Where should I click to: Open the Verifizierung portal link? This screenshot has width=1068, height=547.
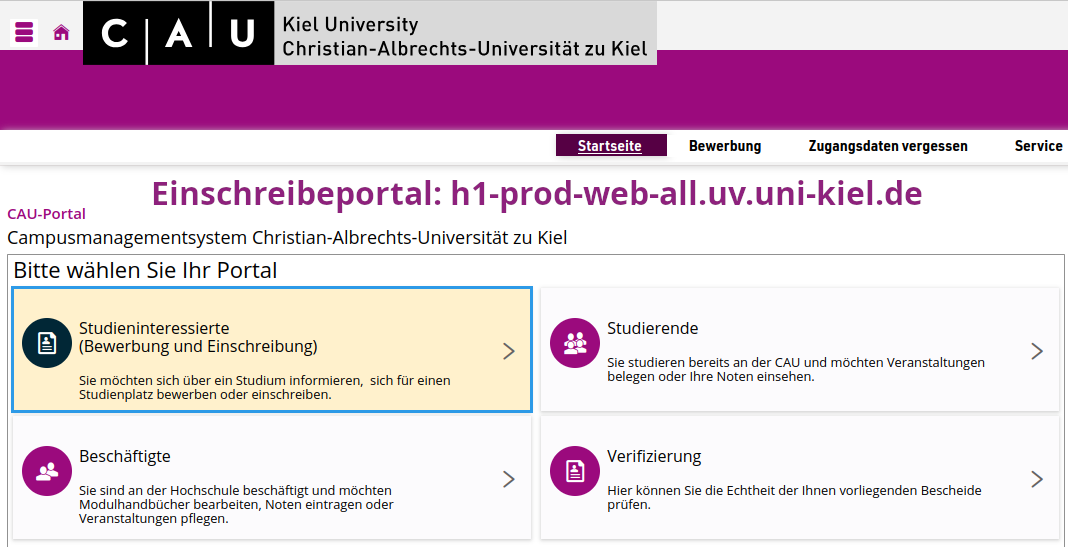(654, 456)
